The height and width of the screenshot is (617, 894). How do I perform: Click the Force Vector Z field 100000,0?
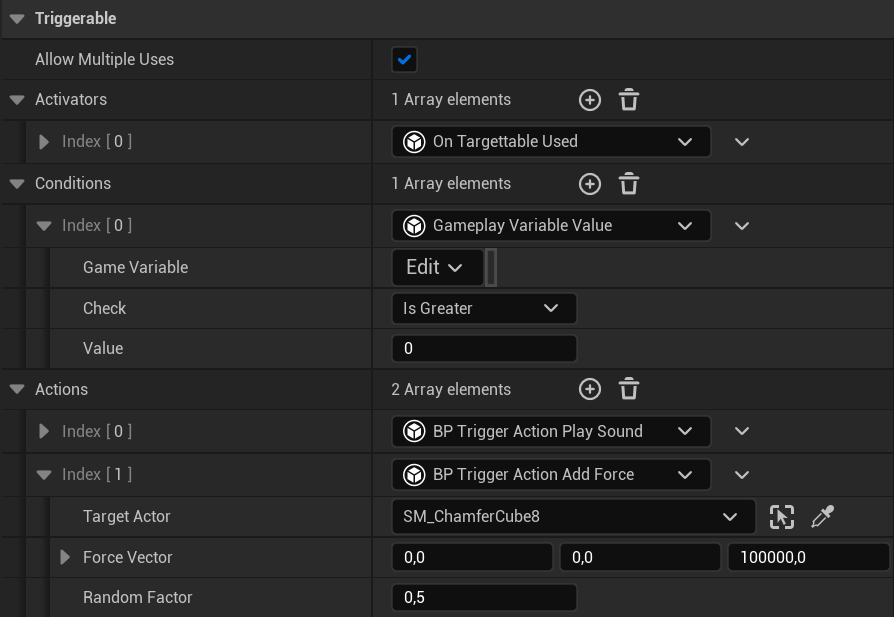coord(808,557)
